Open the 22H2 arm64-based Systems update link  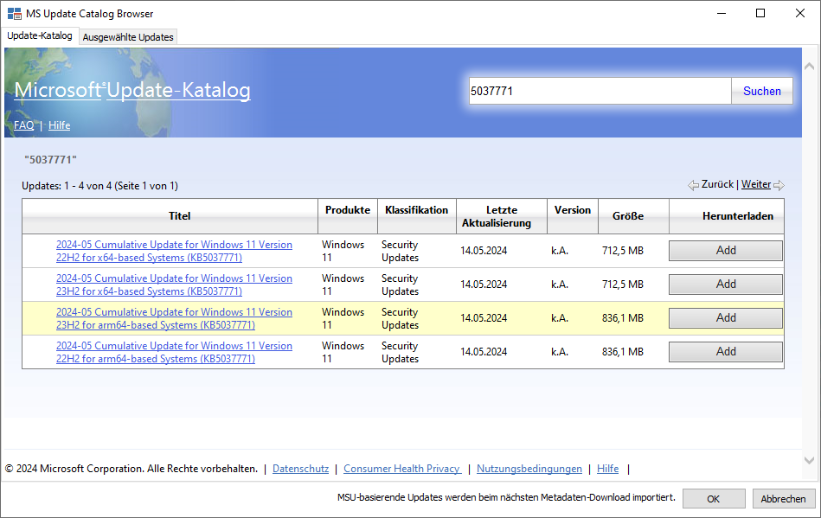174,352
